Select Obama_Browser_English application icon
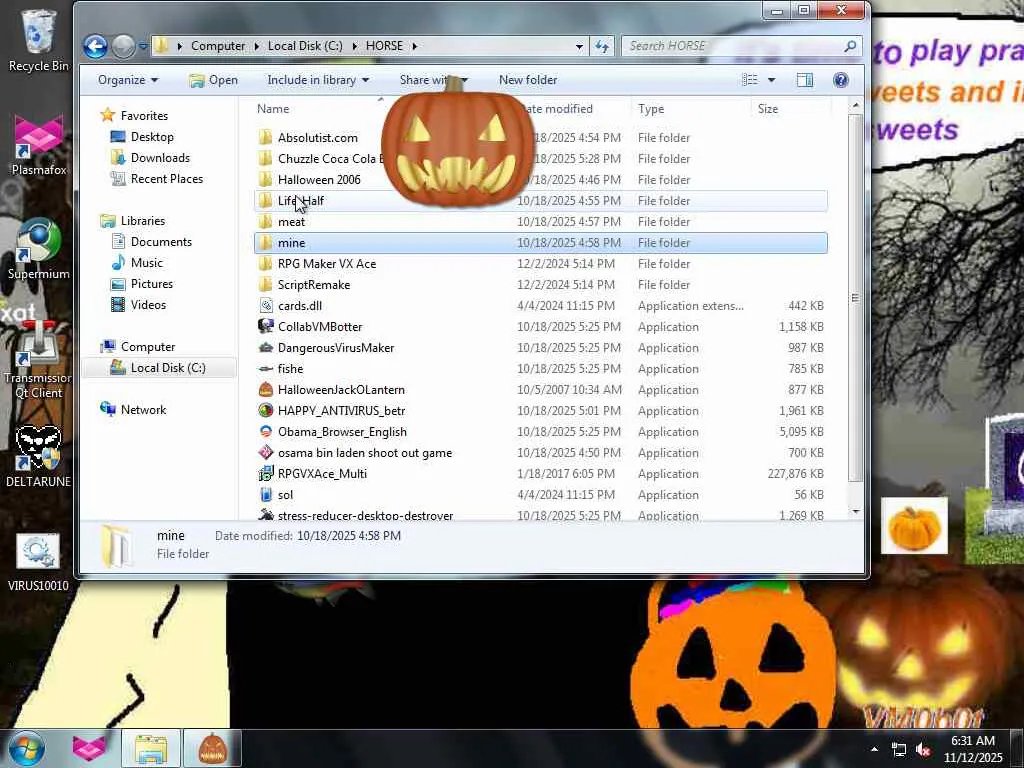This screenshot has height=768, width=1024. tap(266, 432)
